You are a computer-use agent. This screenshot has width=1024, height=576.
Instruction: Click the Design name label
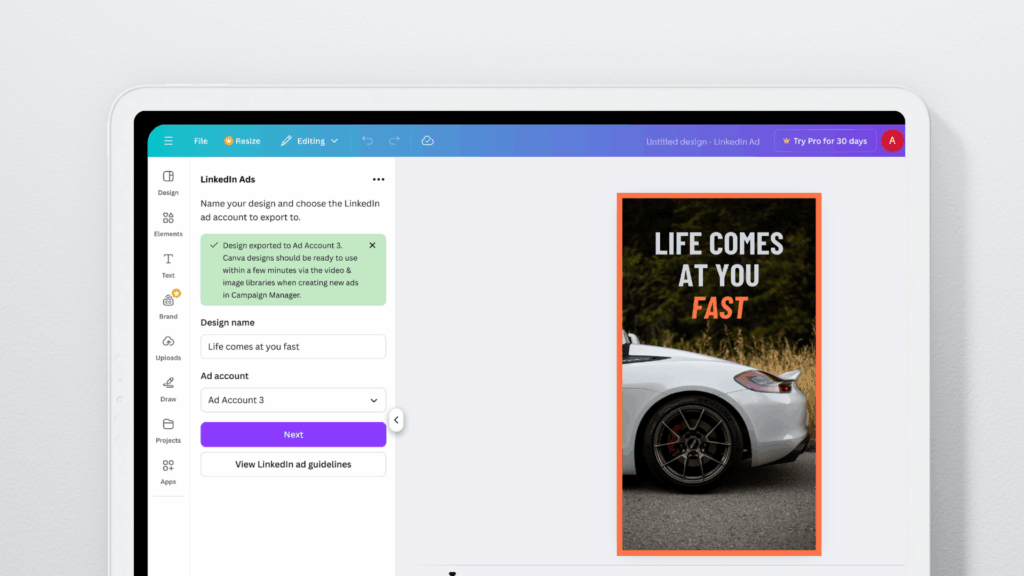click(227, 323)
